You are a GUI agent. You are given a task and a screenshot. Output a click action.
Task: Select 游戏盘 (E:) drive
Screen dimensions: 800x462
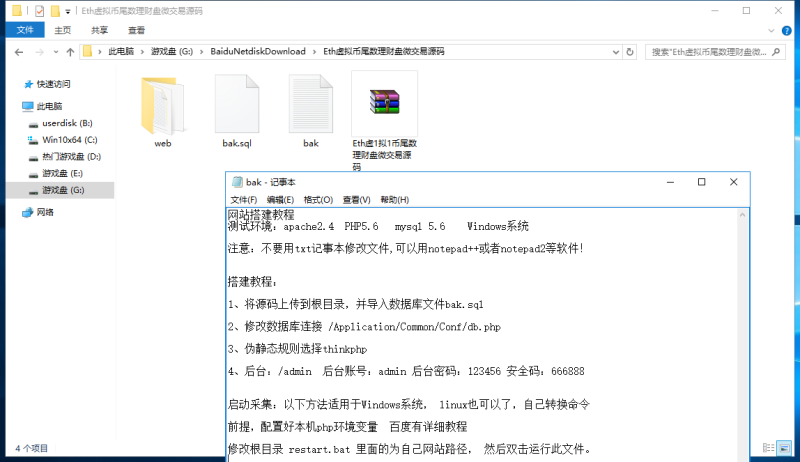pyautogui.click(x=62, y=173)
